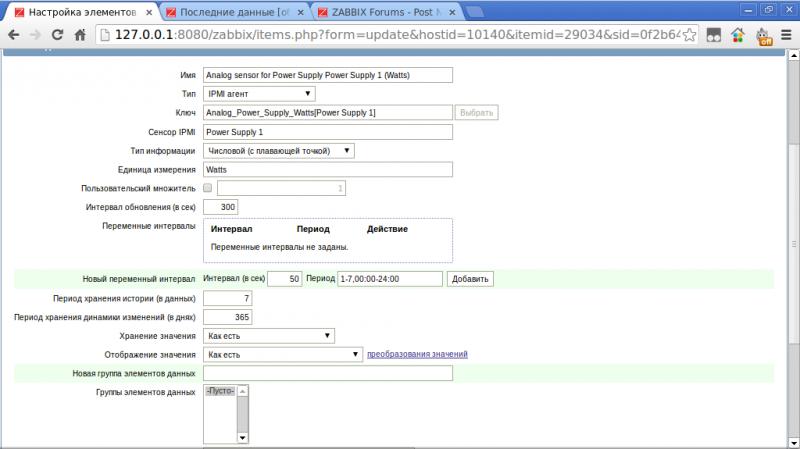Click the history storage period field showing 7

click(x=228, y=298)
